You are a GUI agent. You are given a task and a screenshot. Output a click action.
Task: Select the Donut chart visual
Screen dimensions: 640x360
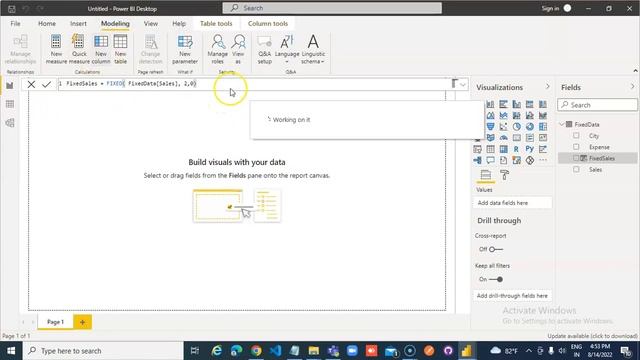tap(529, 127)
